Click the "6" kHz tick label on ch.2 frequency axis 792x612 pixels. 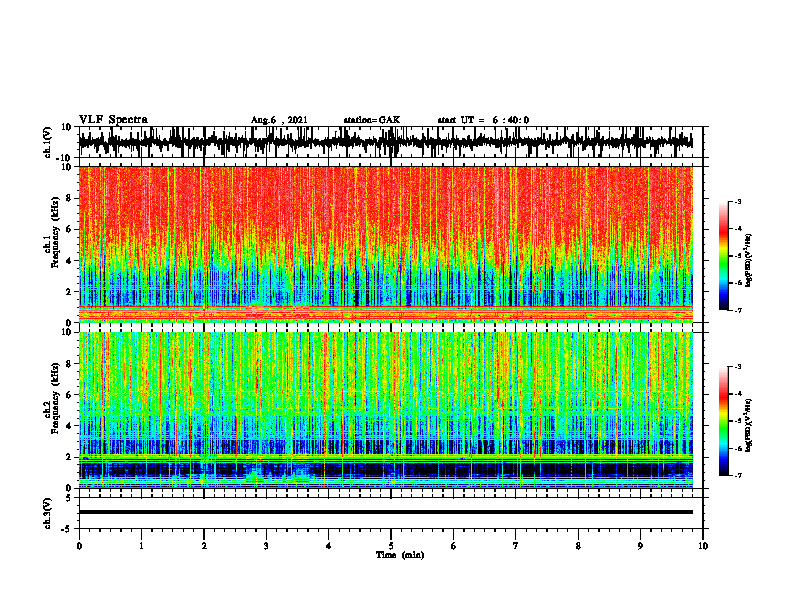70,395
